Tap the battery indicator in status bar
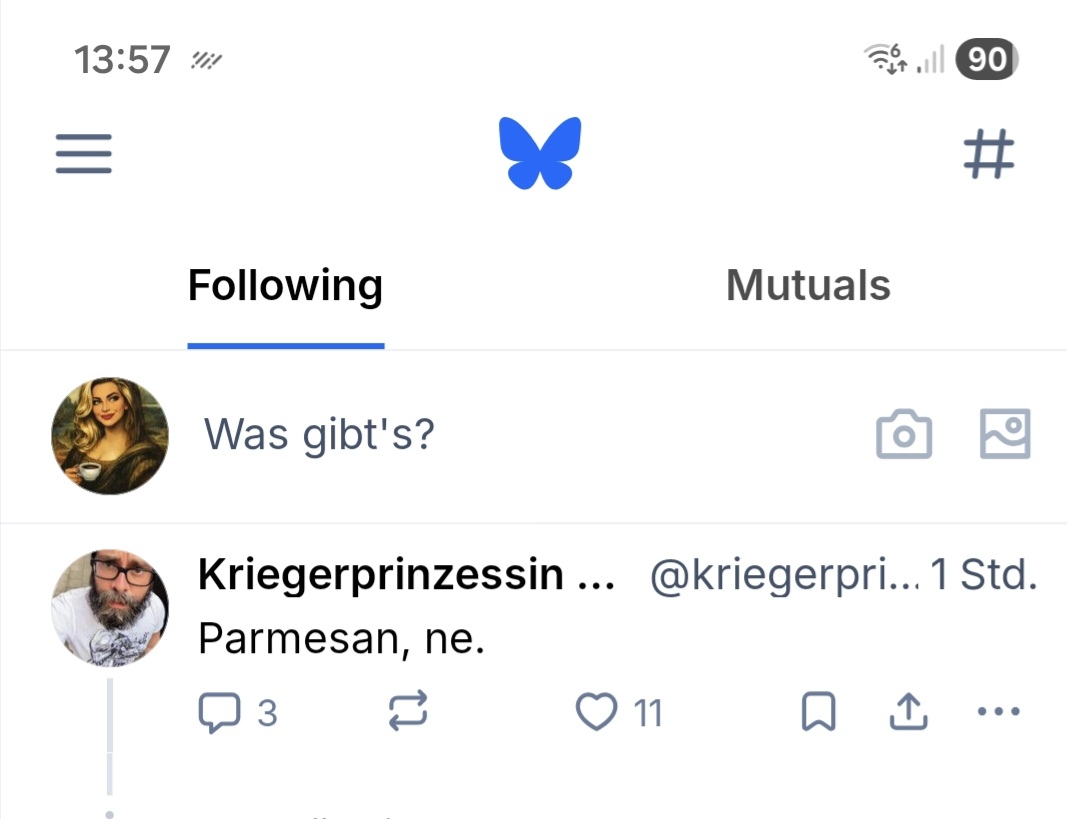Image resolution: width=1067 pixels, height=819 pixels. point(986,60)
